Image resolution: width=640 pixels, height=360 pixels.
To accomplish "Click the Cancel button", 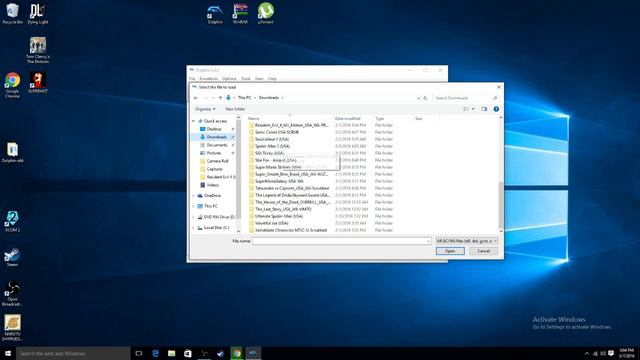I will pyautogui.click(x=483, y=251).
